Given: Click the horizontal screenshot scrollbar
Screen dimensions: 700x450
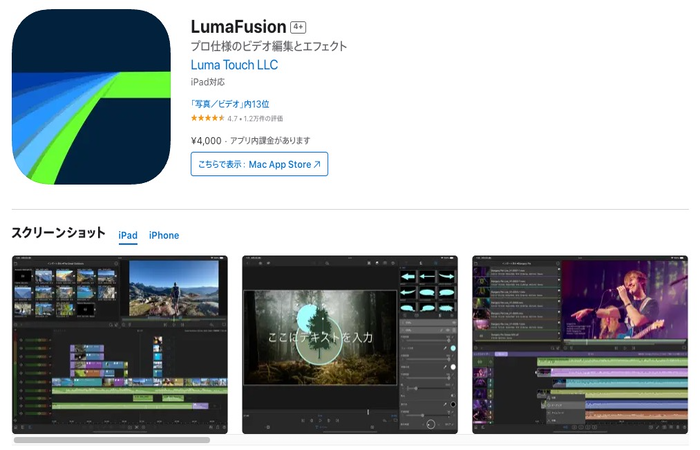Looking at the screenshot, I should pyautogui.click(x=111, y=440).
